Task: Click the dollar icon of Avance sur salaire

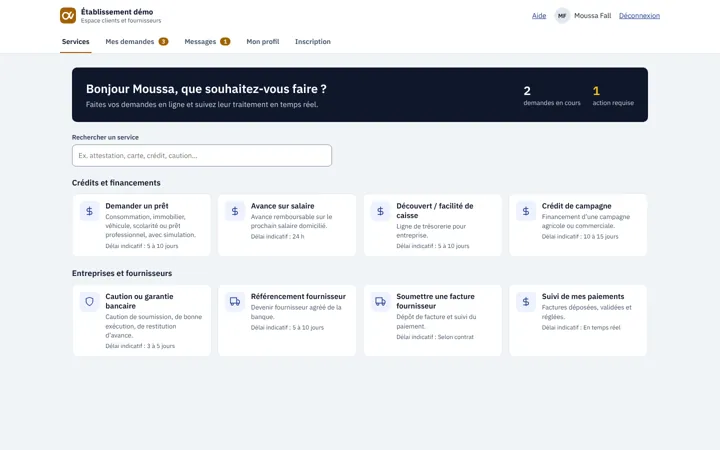Action: 235,211
